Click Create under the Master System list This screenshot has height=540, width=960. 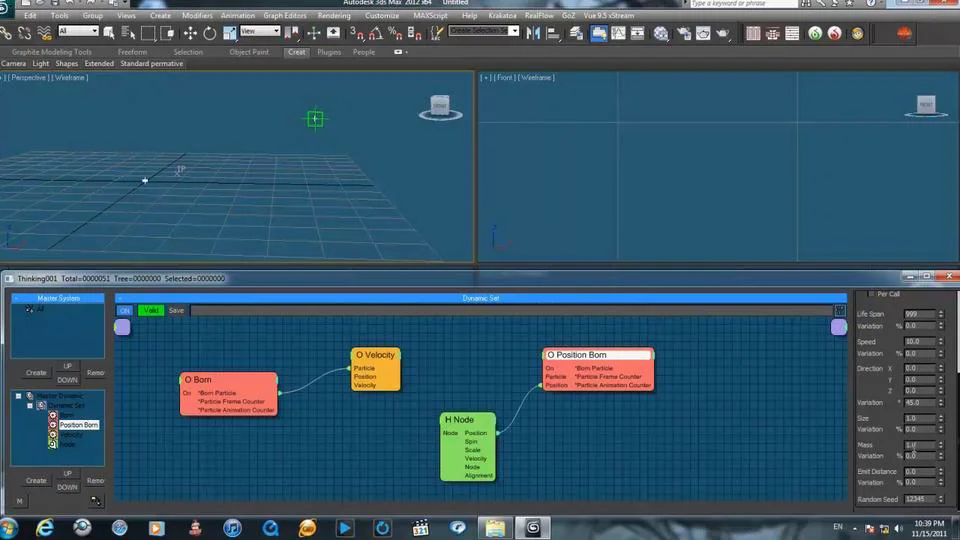[36, 373]
